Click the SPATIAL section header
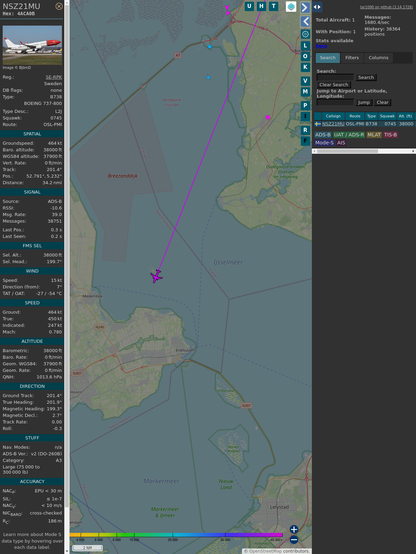The height and width of the screenshot is (554, 416). [x=32, y=134]
